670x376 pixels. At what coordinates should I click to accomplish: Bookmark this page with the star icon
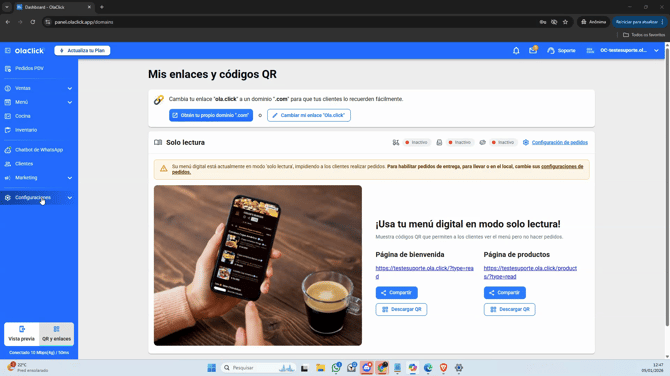(x=565, y=22)
